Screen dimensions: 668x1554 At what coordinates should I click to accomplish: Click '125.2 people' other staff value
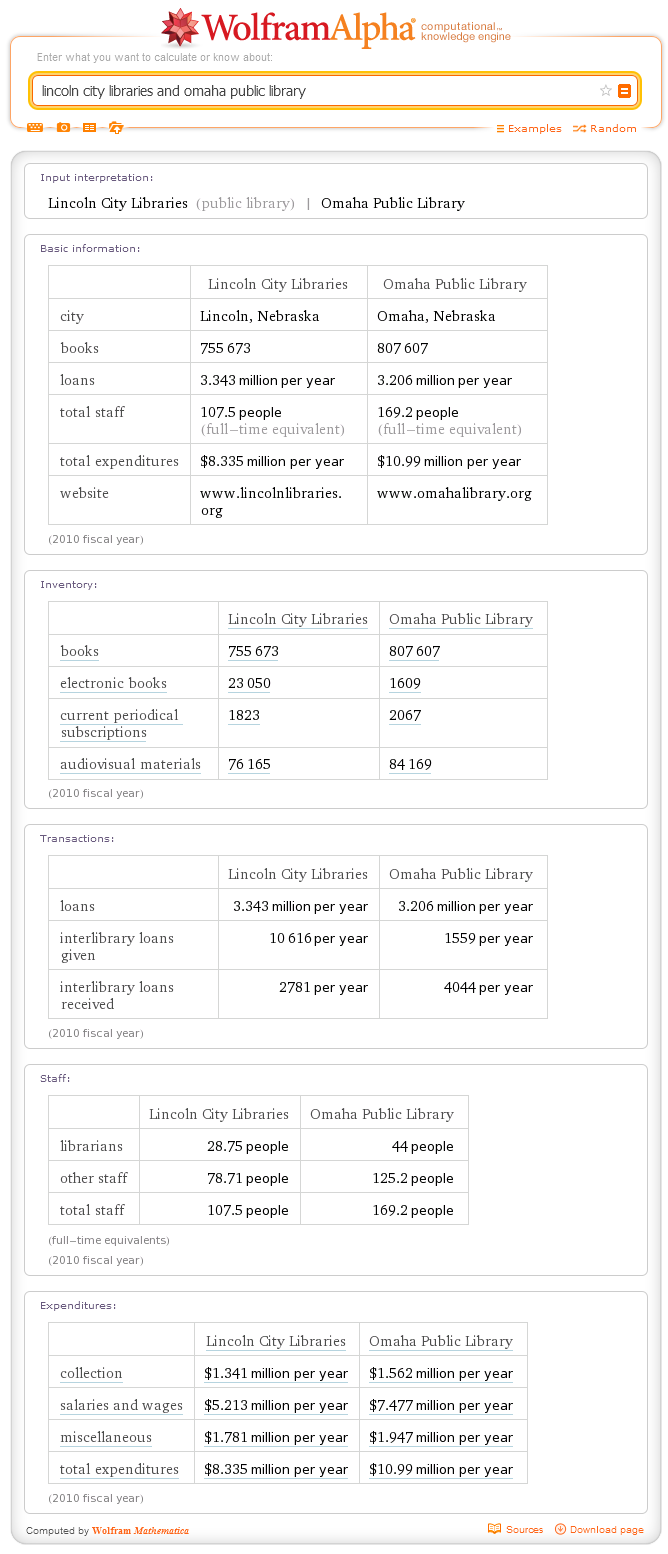(x=413, y=1178)
